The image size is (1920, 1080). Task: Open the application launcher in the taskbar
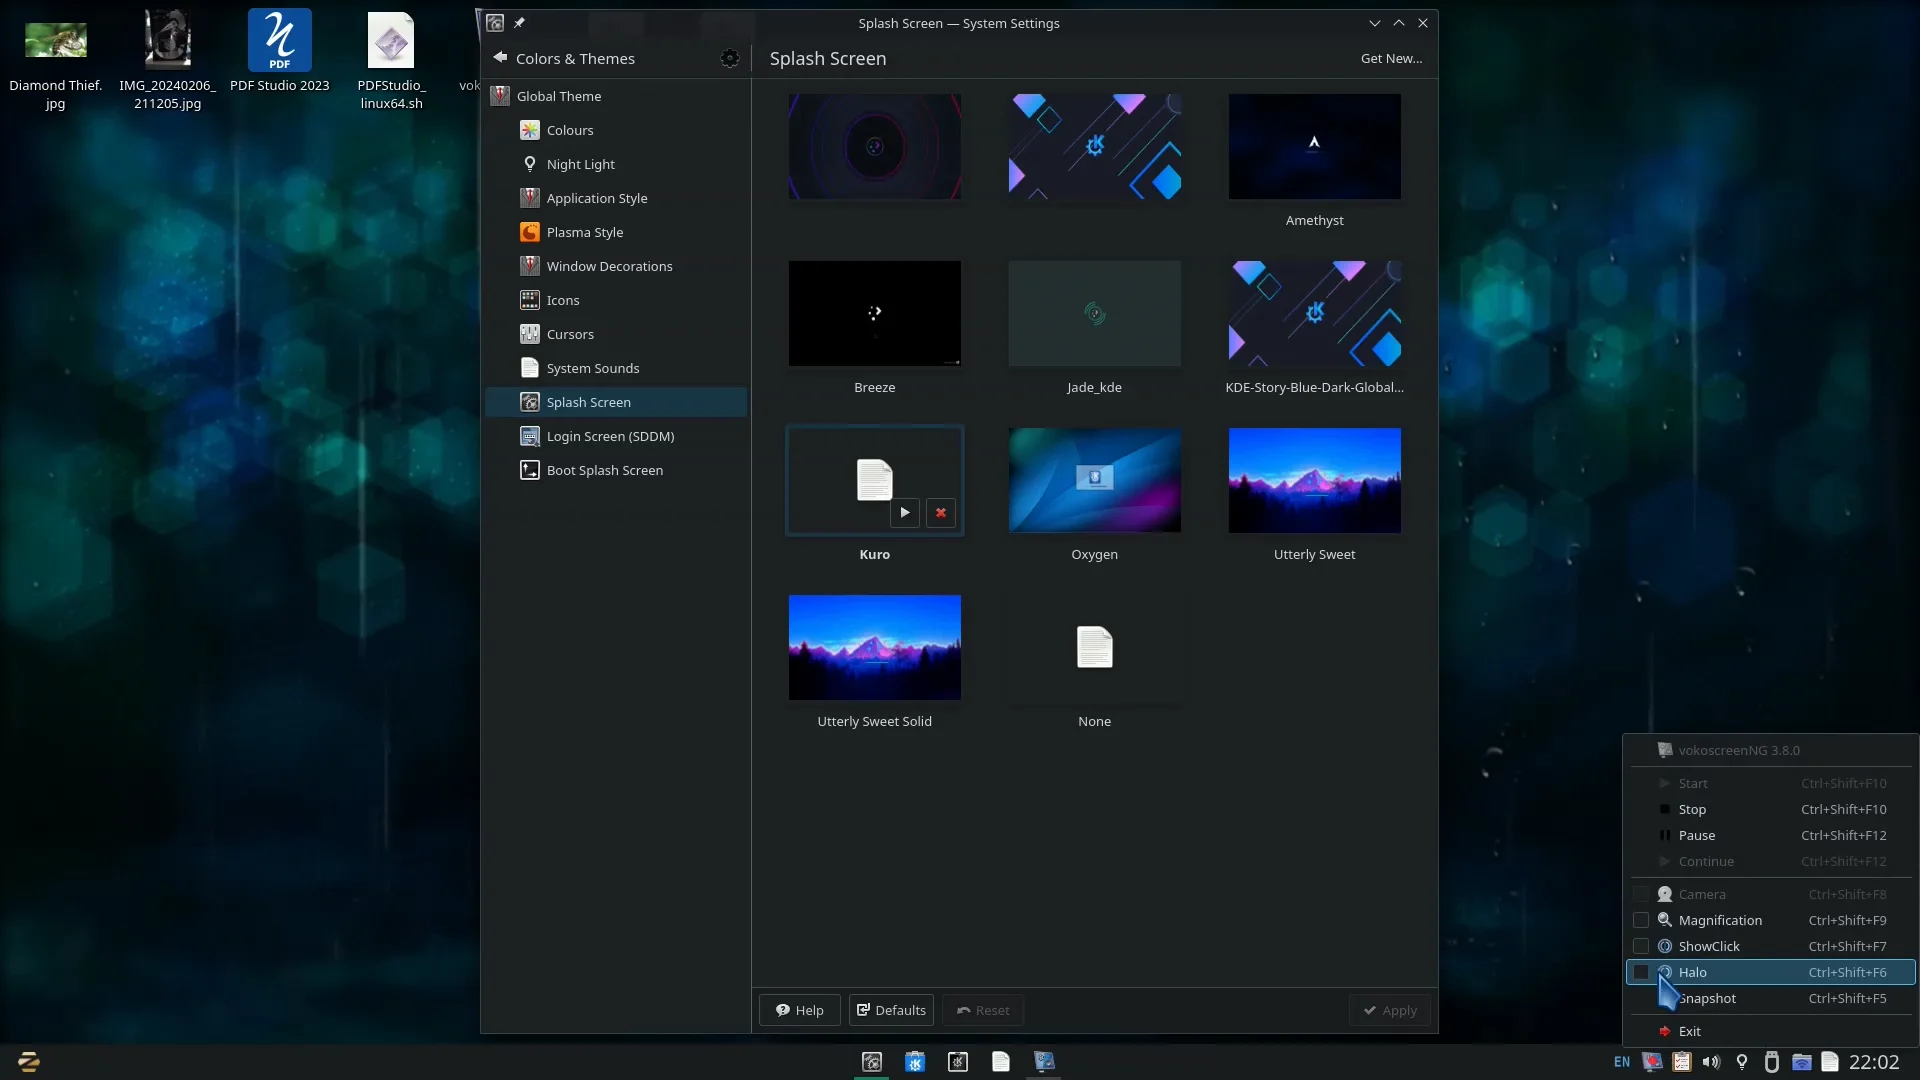(28, 1061)
